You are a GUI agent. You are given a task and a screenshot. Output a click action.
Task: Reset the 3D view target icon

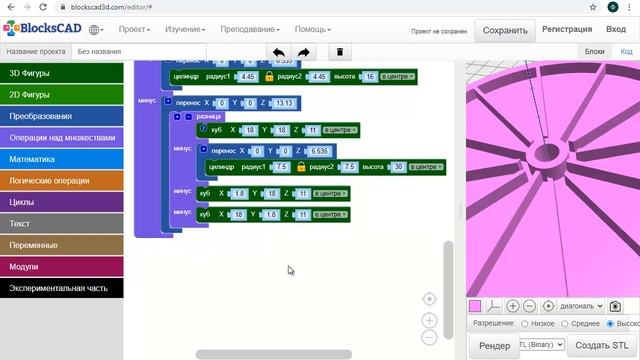pos(548,306)
